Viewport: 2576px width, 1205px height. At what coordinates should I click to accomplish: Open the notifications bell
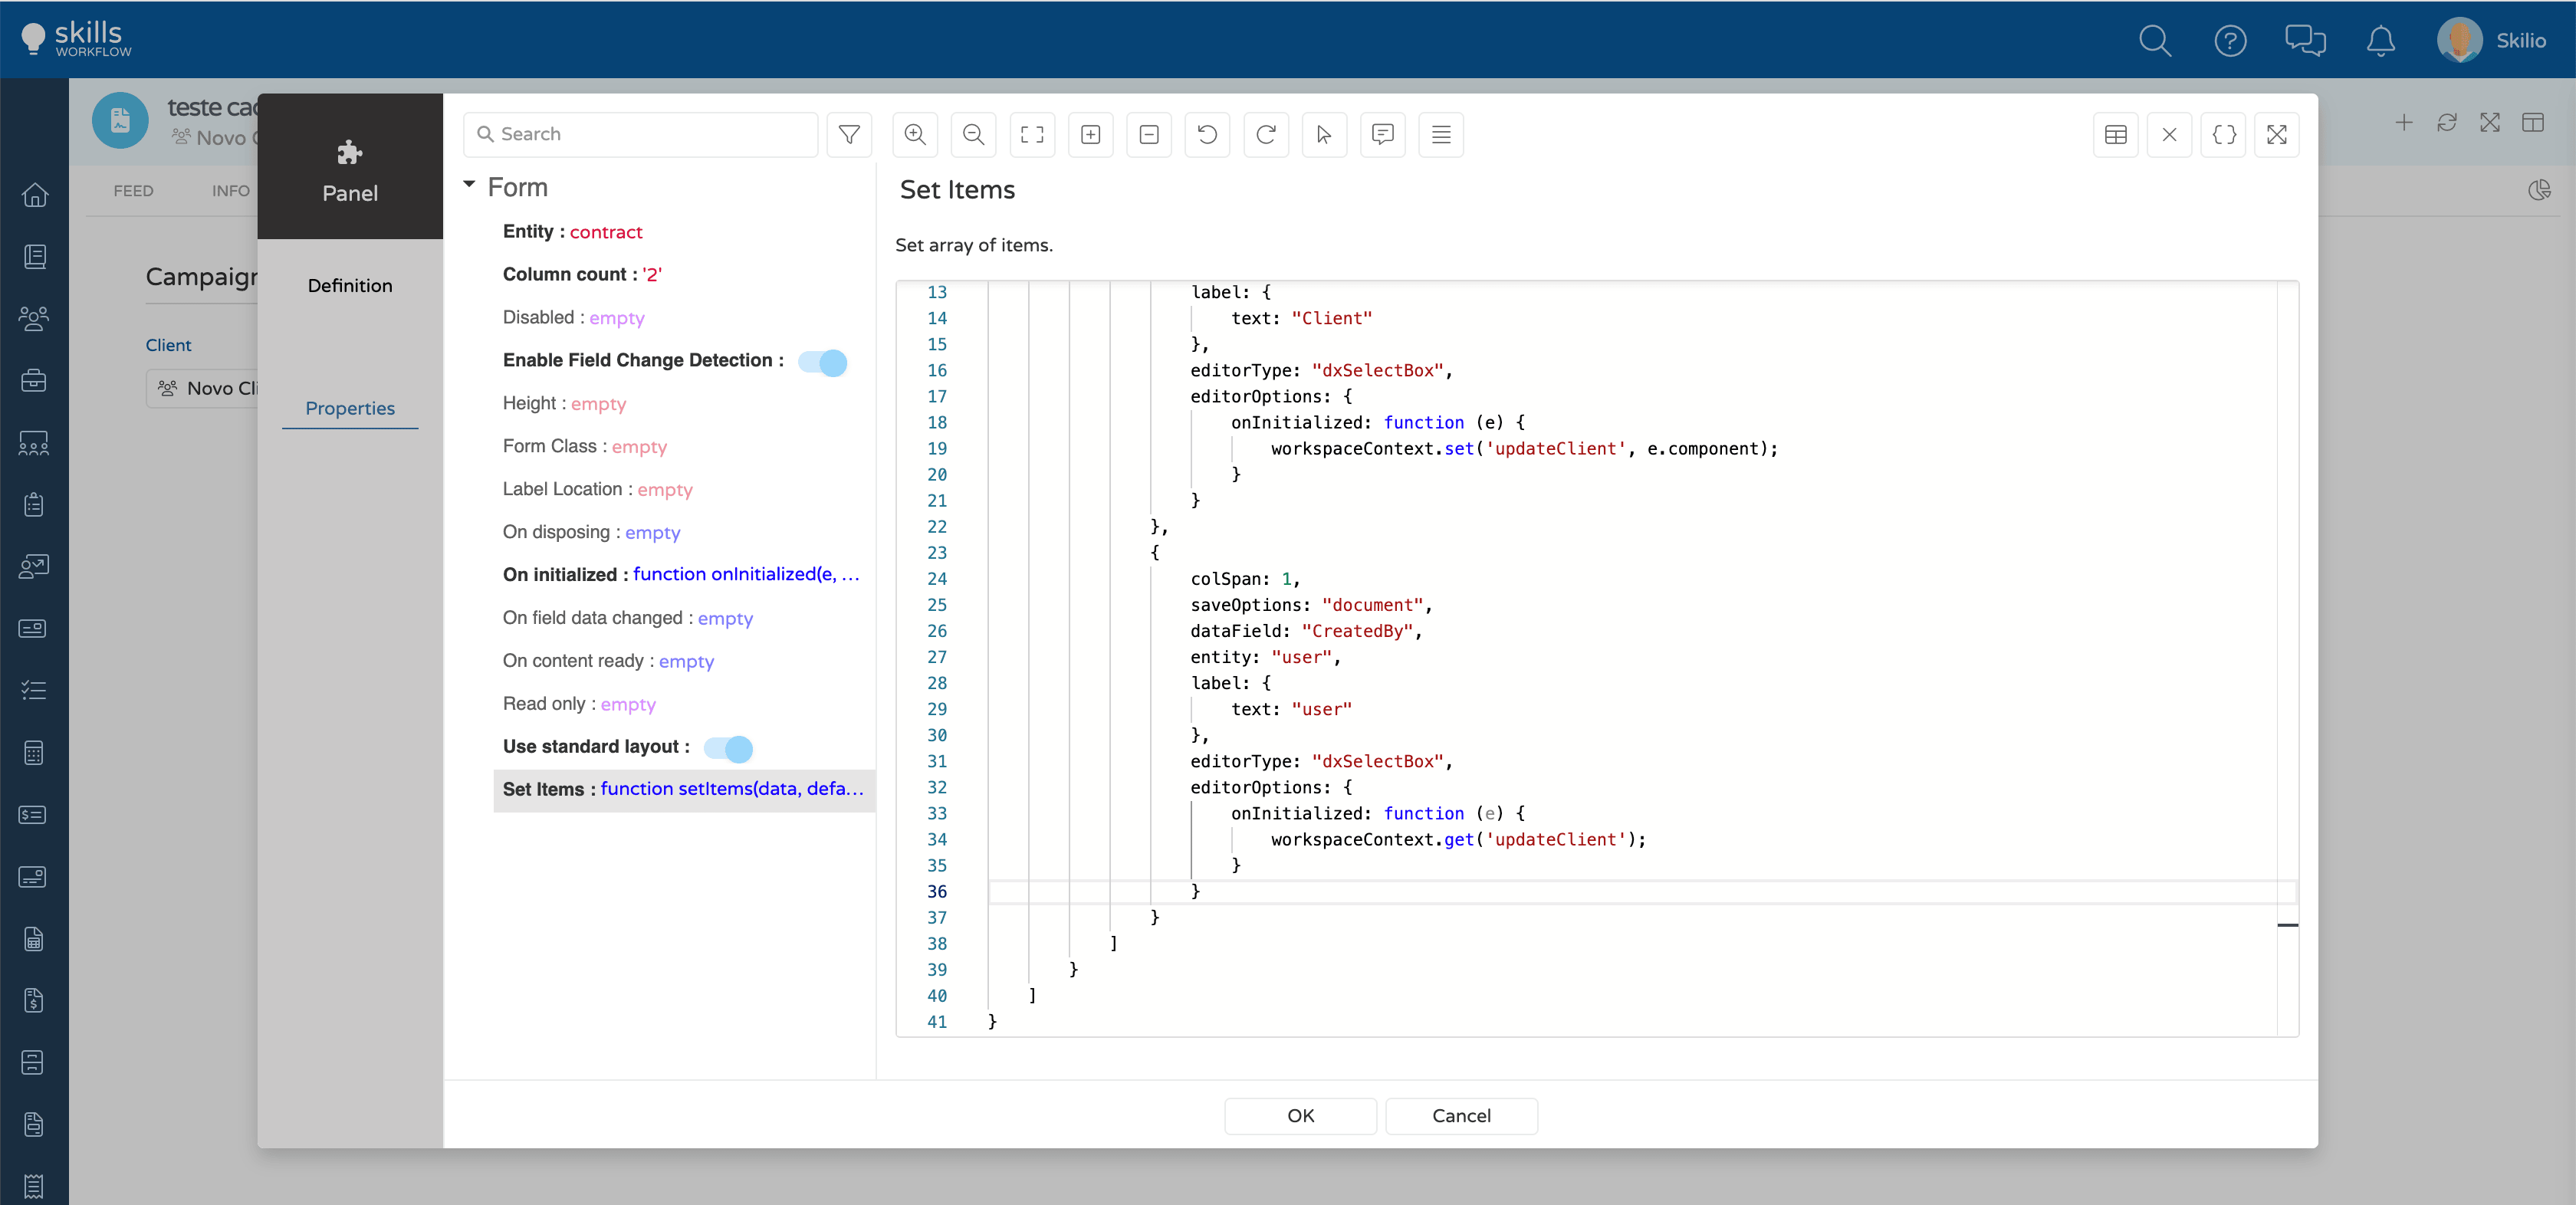tap(2380, 41)
